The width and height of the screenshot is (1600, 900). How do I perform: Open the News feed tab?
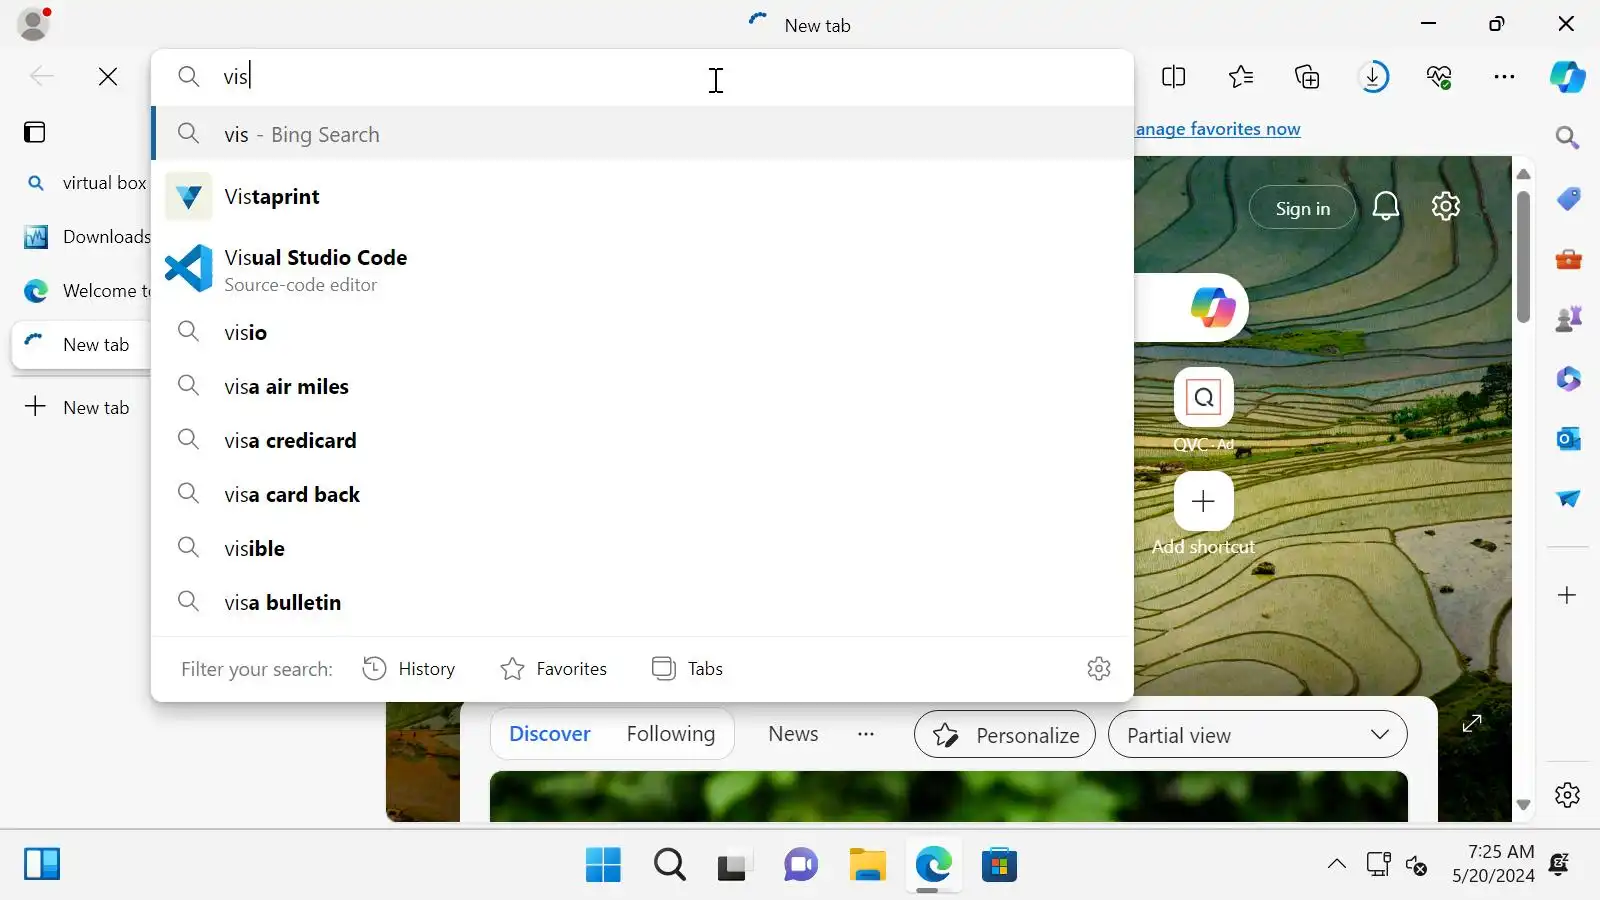click(x=793, y=734)
